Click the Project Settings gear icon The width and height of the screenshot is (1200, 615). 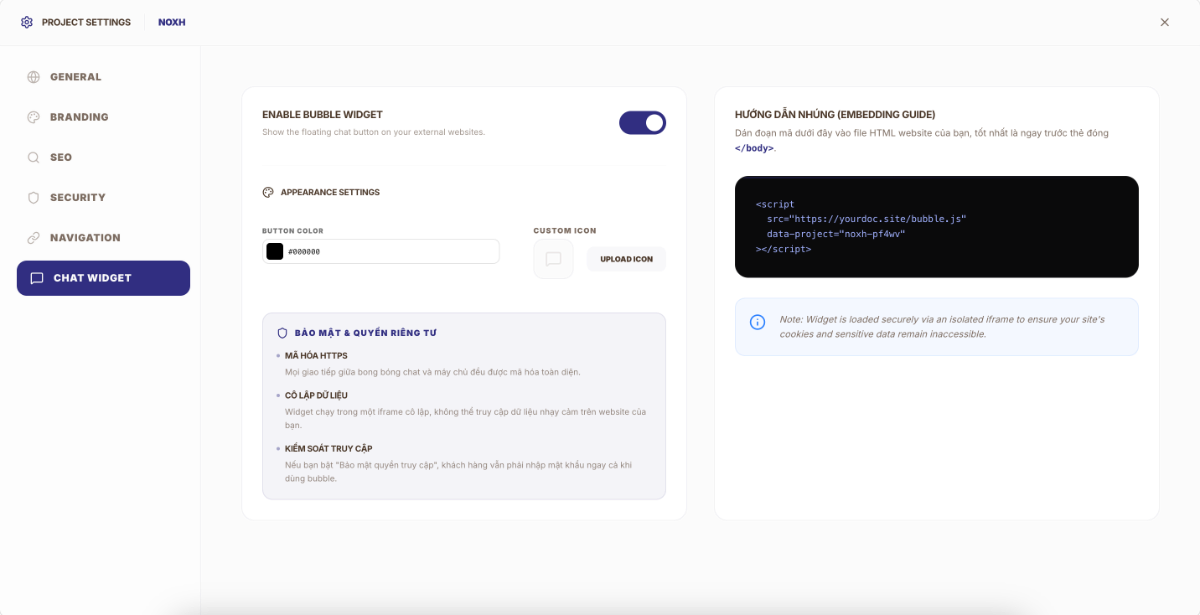(27, 22)
